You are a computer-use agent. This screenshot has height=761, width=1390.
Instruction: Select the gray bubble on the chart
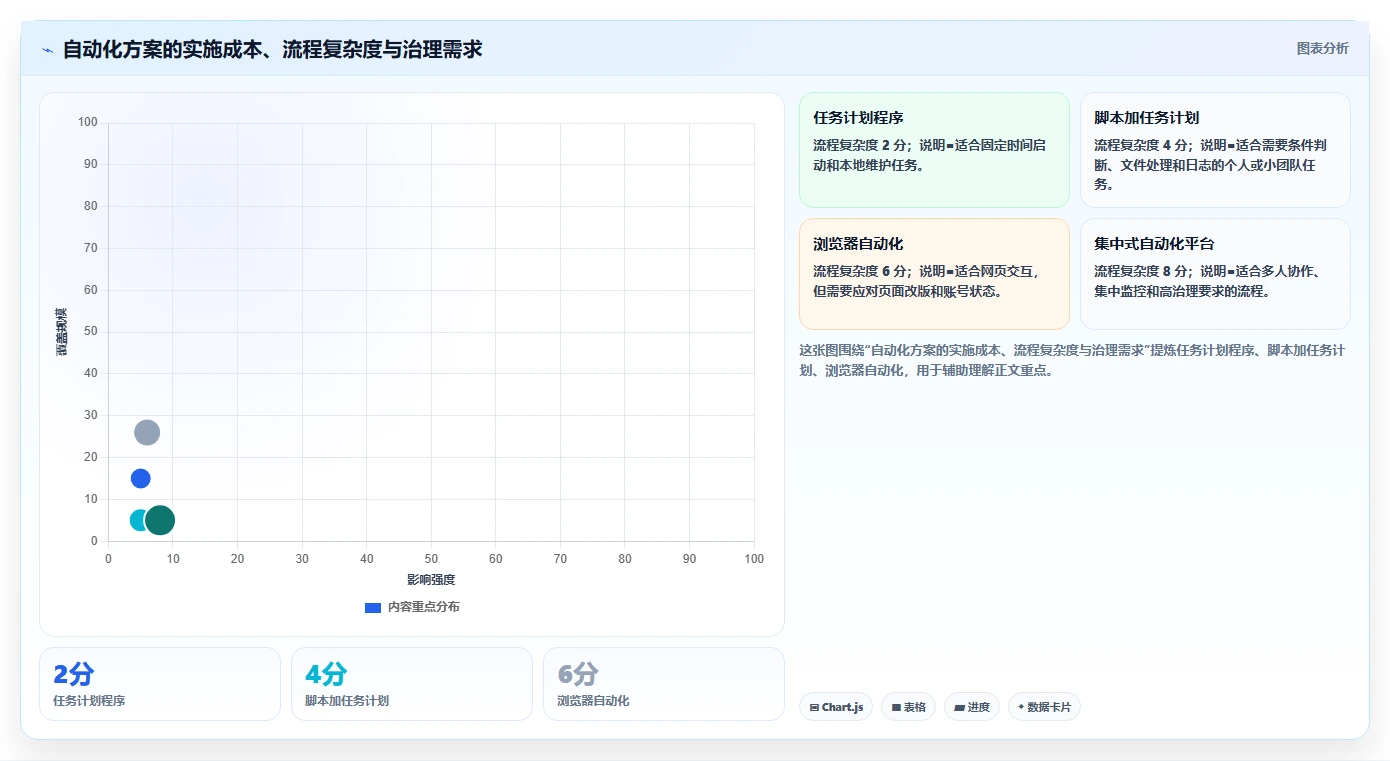point(147,432)
